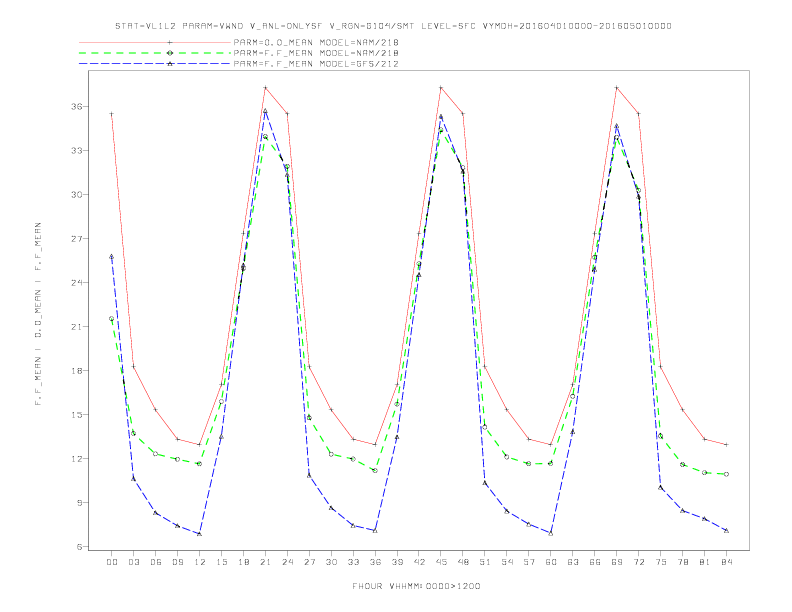Click x-axis forecast hour label 15

[x=221, y=562]
